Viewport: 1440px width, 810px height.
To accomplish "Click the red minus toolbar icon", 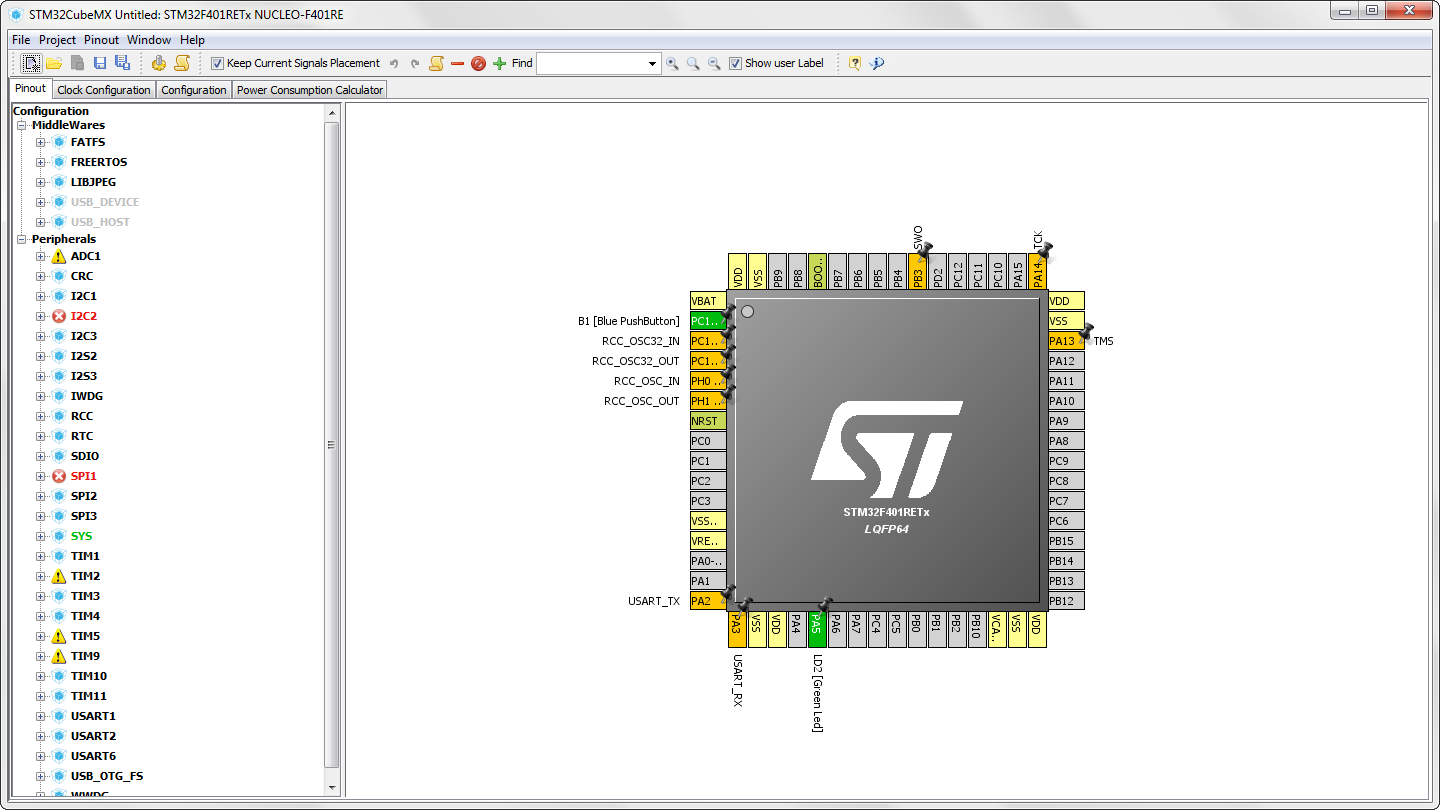I will 458,63.
